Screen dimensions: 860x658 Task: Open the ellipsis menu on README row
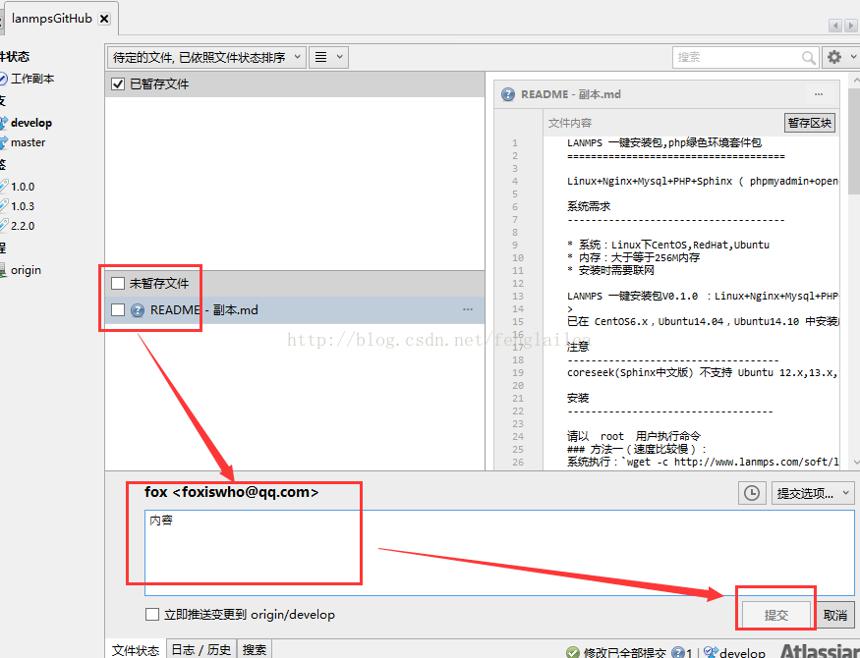click(468, 309)
